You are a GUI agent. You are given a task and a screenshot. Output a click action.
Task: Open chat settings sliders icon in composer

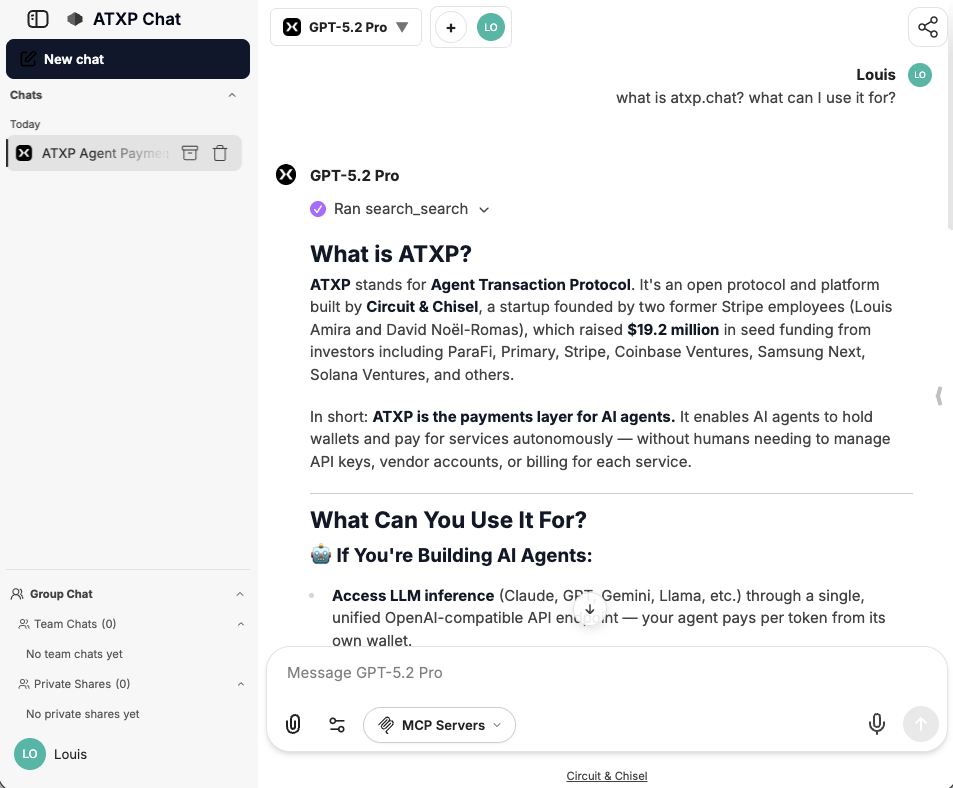pos(337,723)
